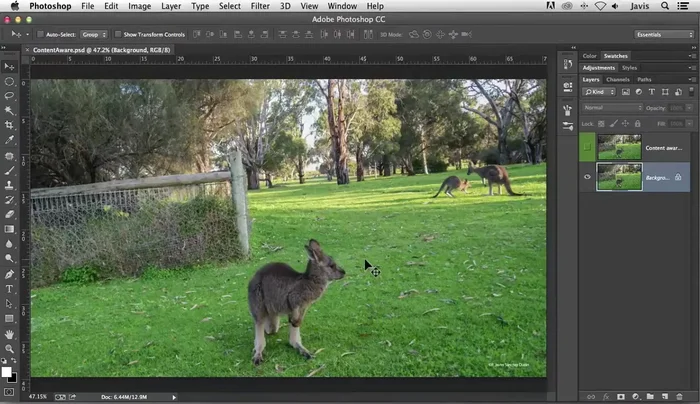This screenshot has width=700, height=404.
Task: Open the Normal blend mode dropdown
Action: point(612,107)
